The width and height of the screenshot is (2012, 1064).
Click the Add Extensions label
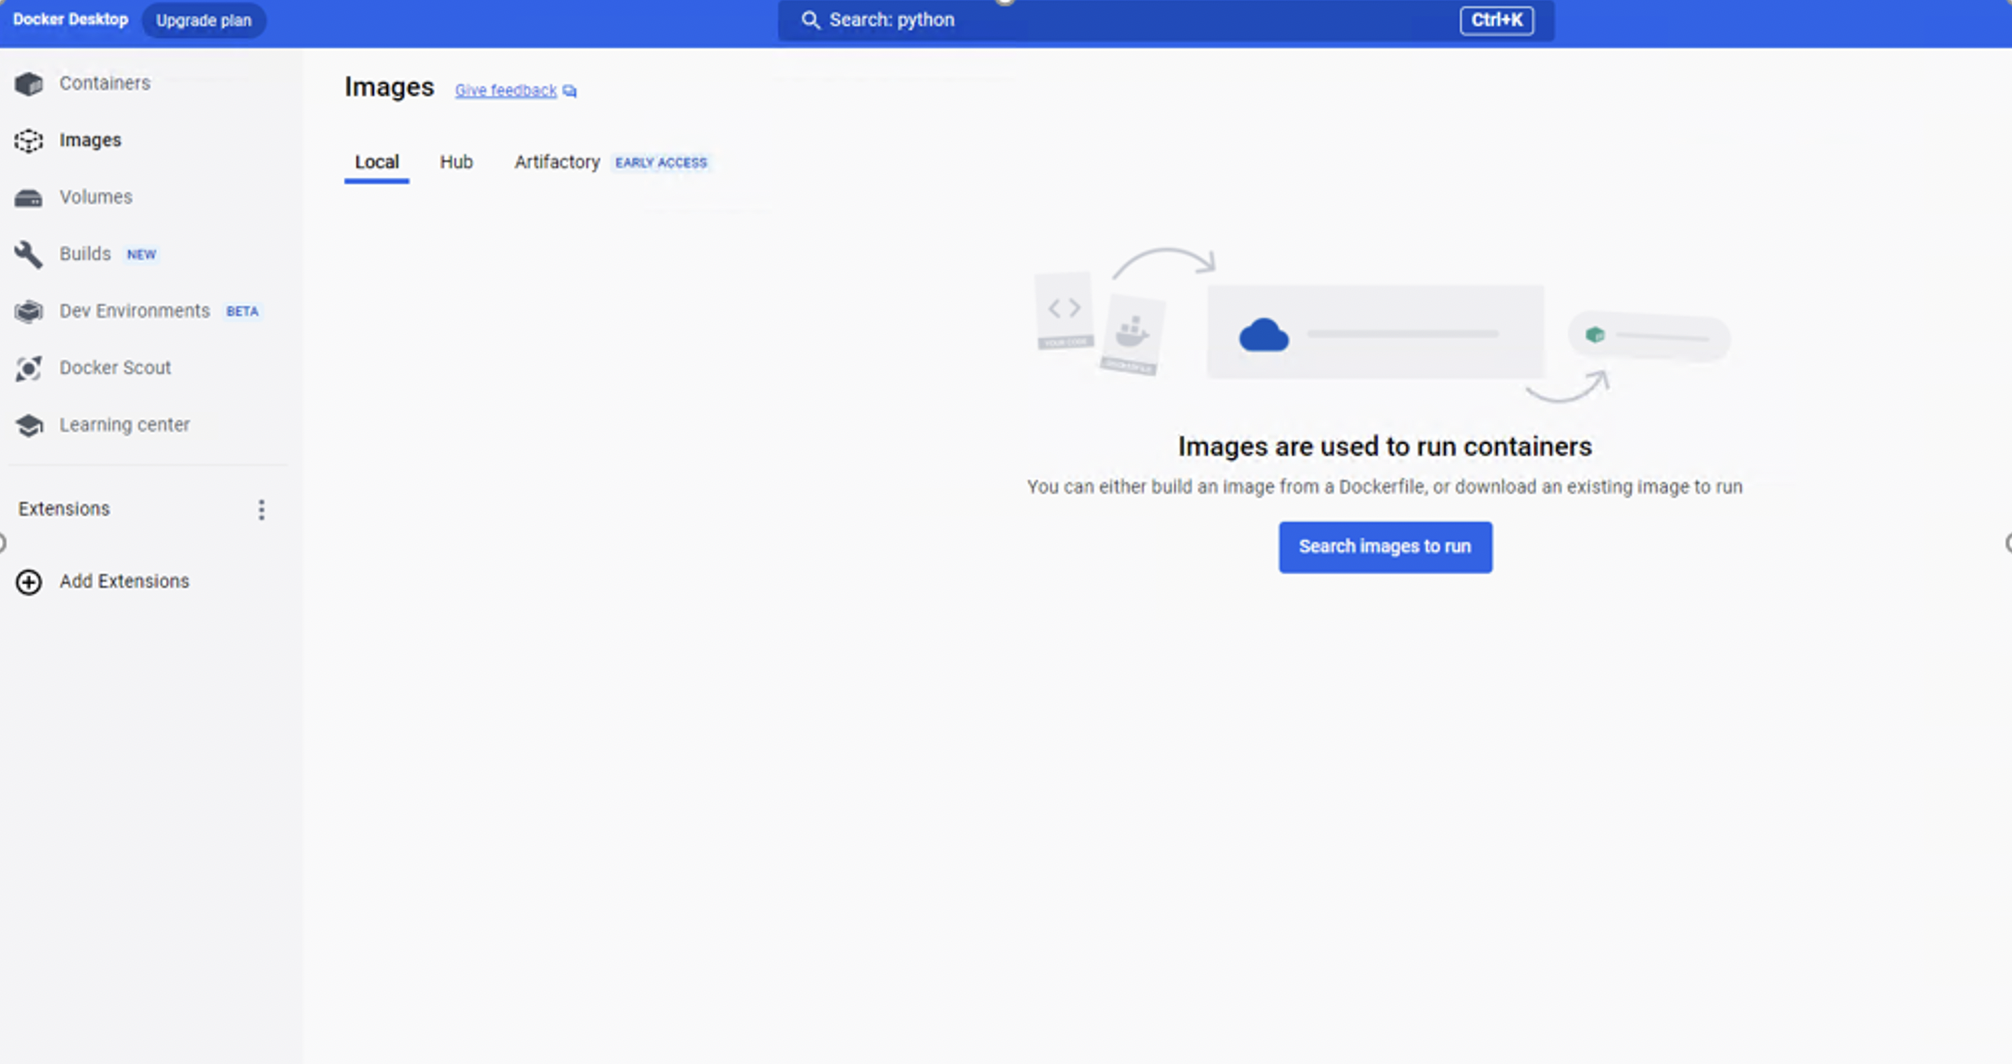pyautogui.click(x=124, y=581)
